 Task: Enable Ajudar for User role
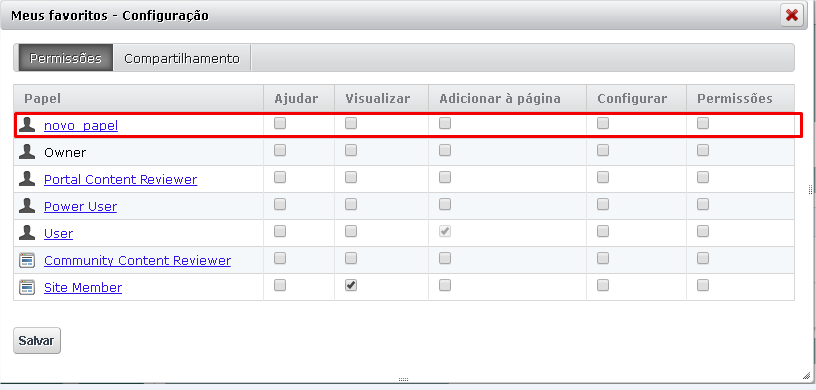[280, 231]
